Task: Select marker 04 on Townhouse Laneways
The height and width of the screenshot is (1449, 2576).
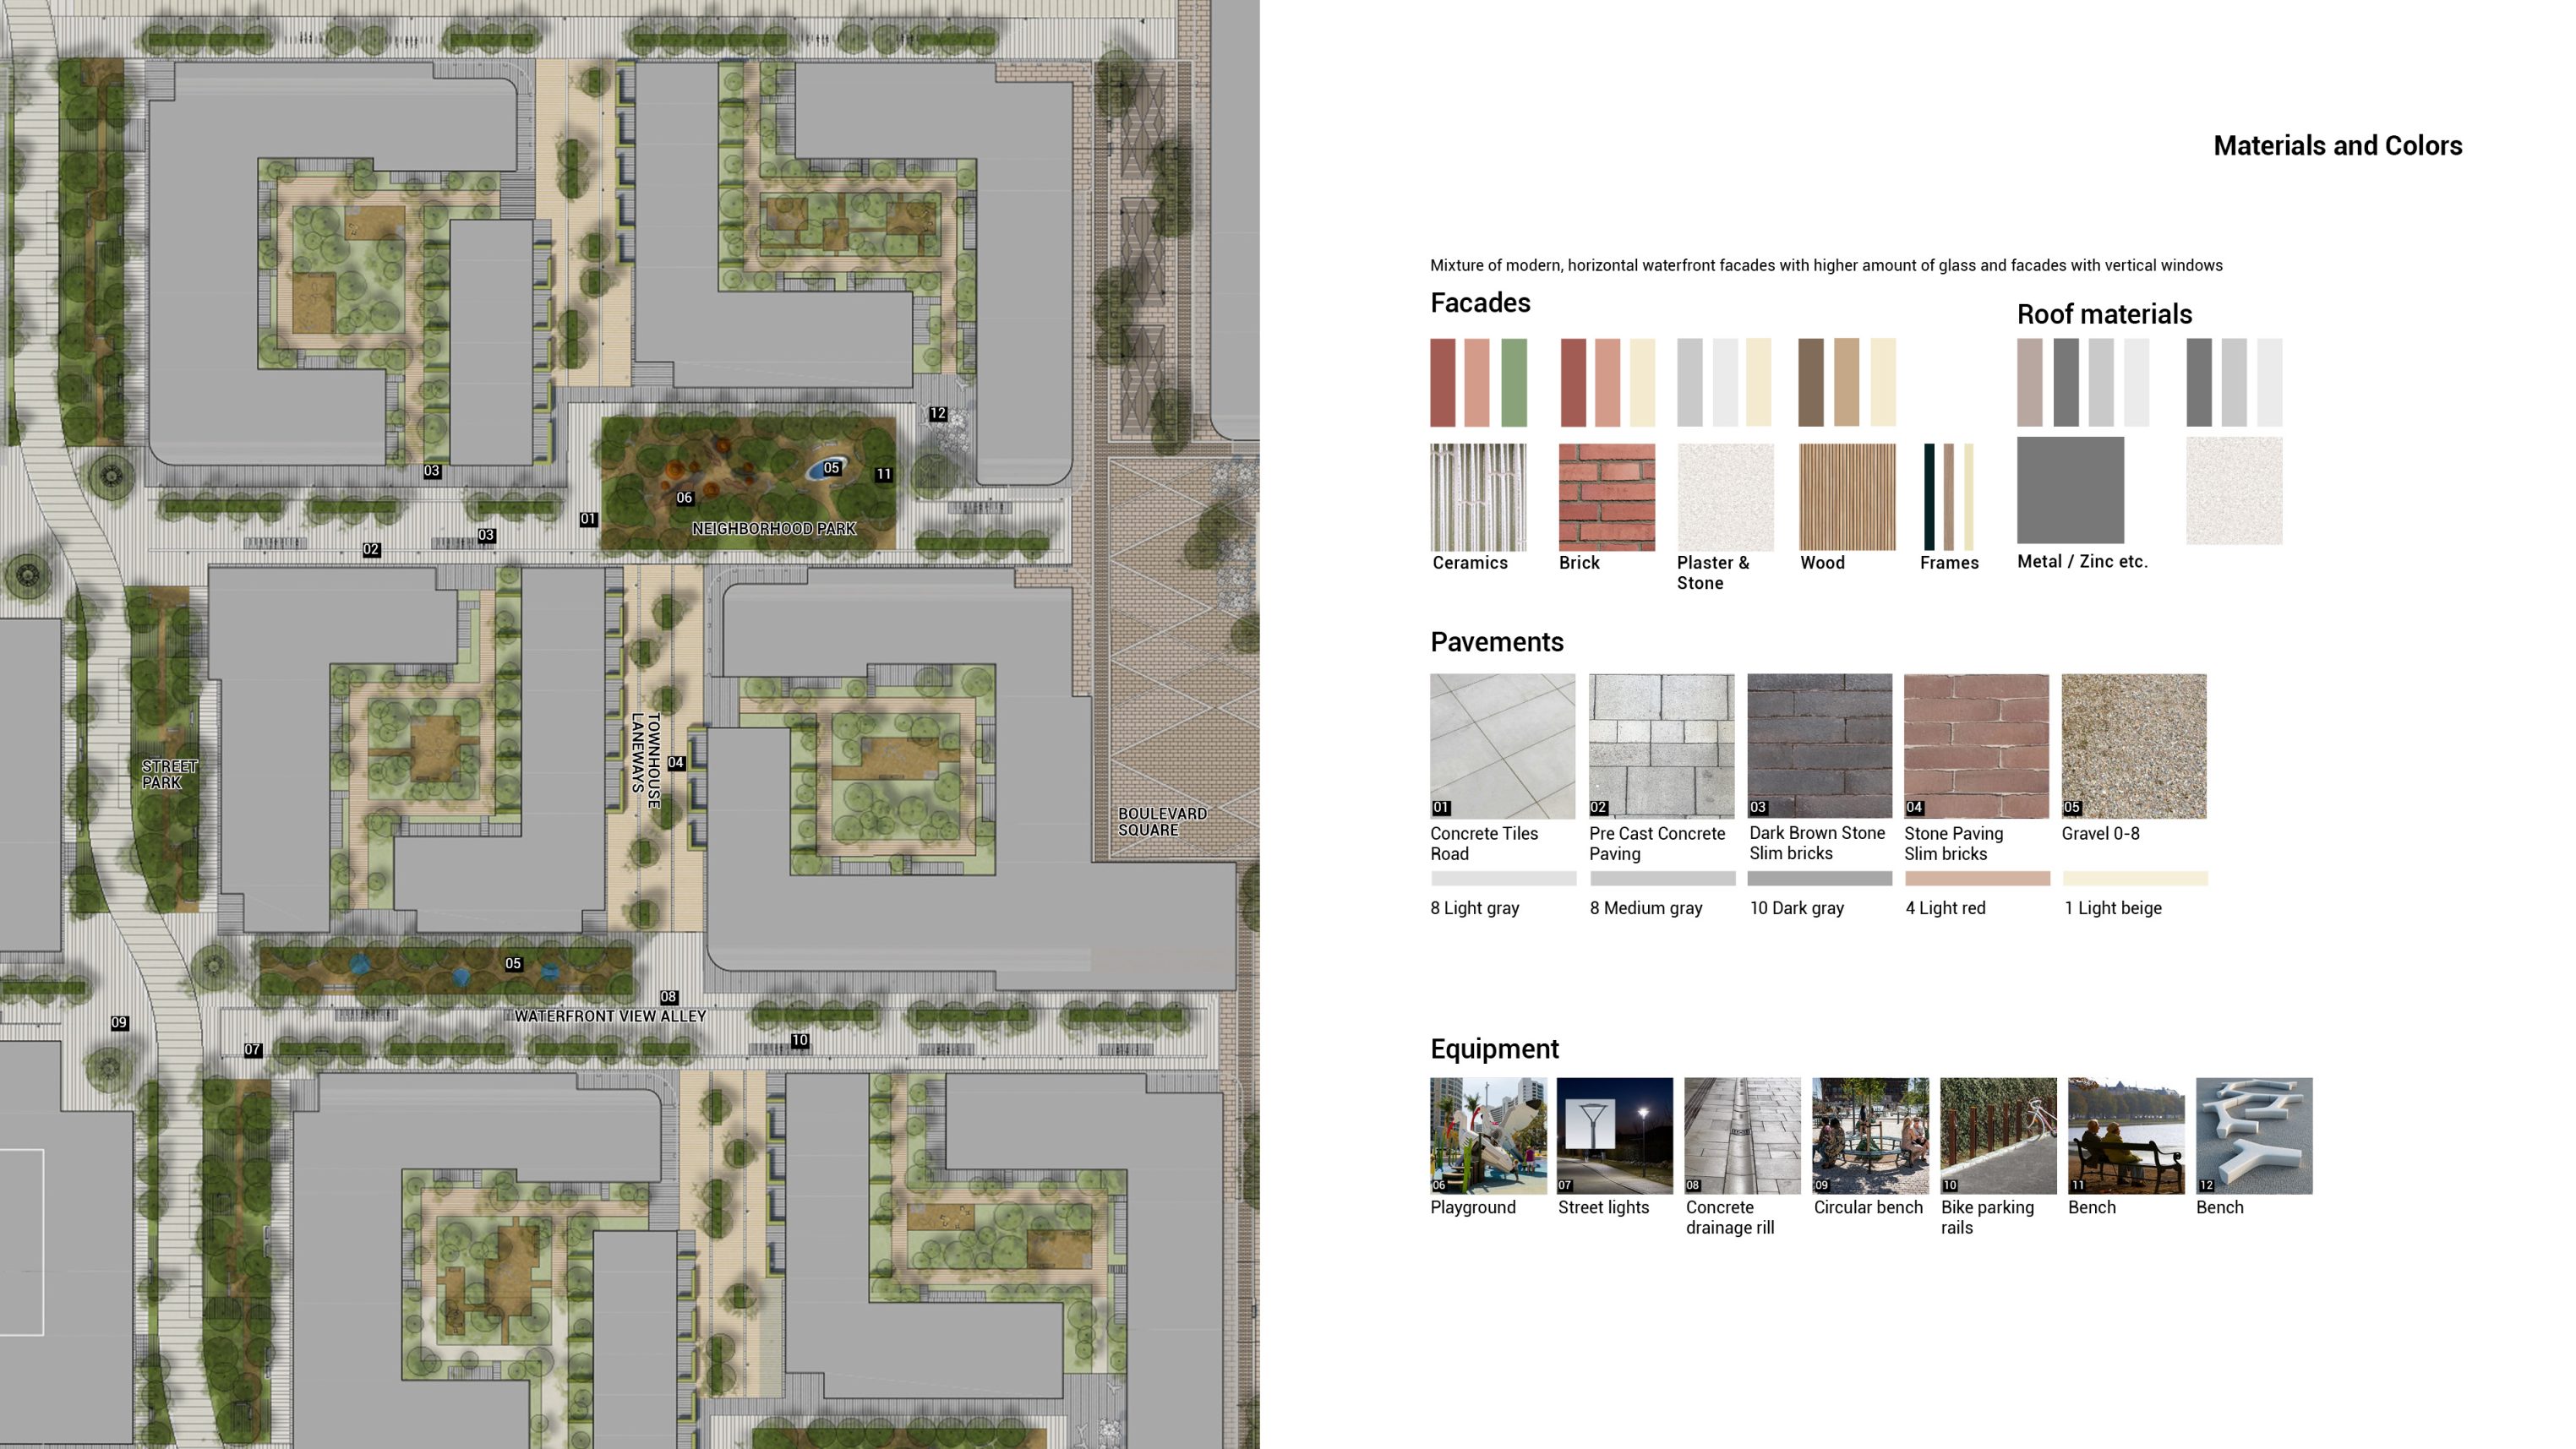Action: (676, 763)
